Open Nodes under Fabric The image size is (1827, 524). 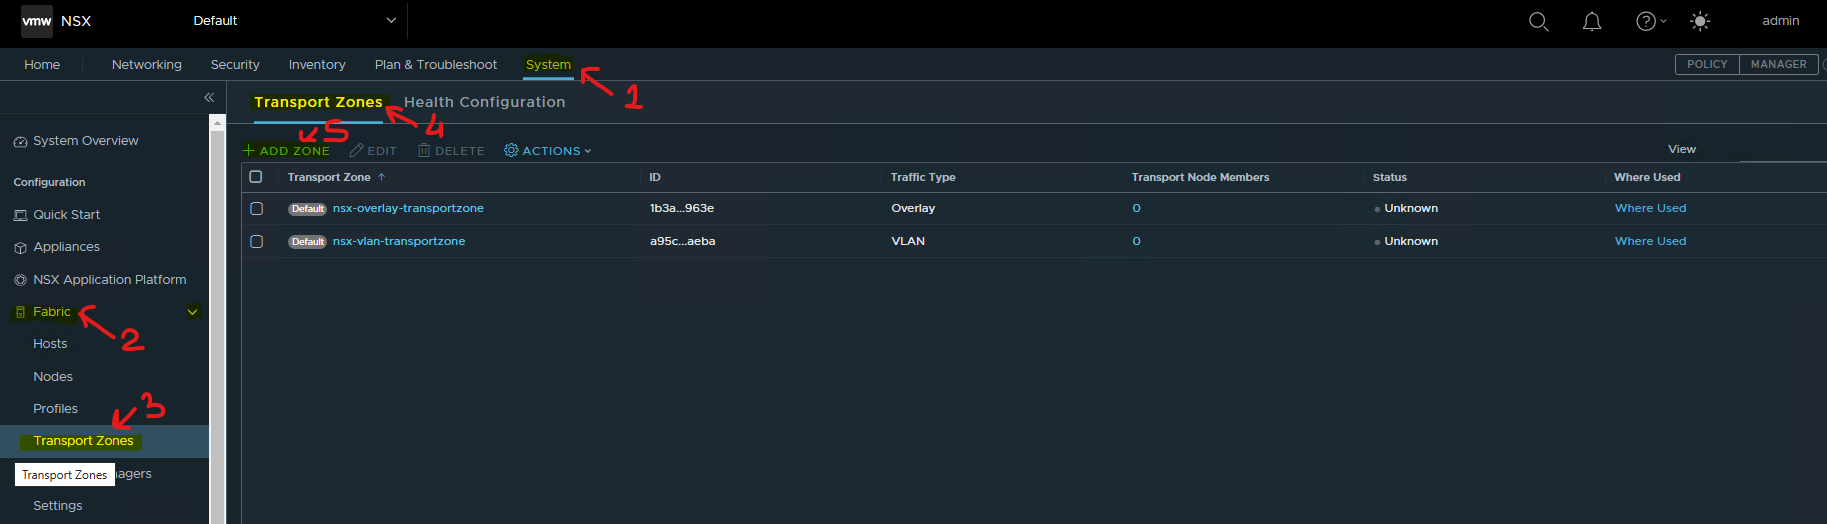53,377
